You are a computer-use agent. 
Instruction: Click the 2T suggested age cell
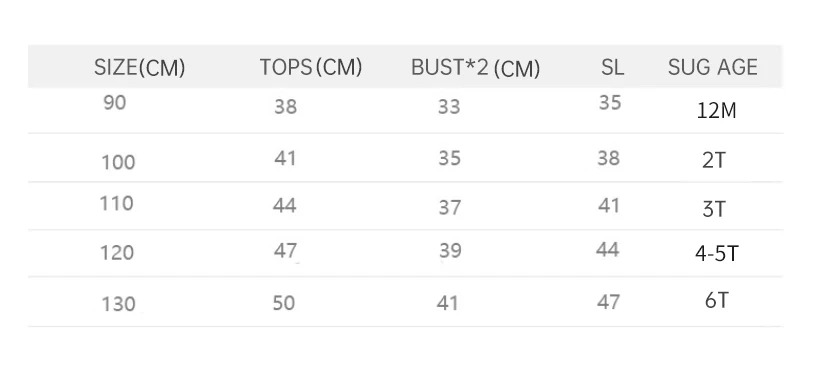(714, 160)
